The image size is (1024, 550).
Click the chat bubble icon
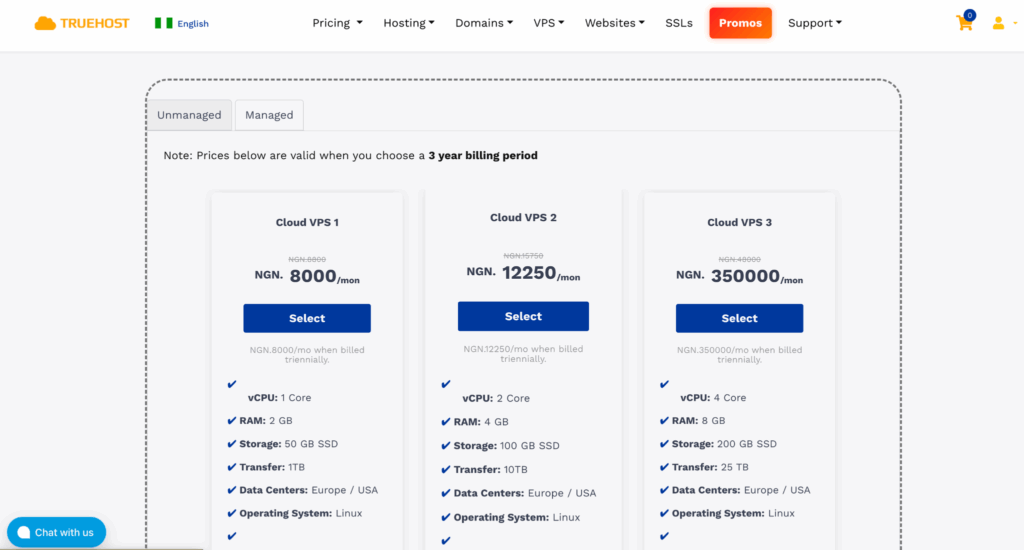coord(24,532)
